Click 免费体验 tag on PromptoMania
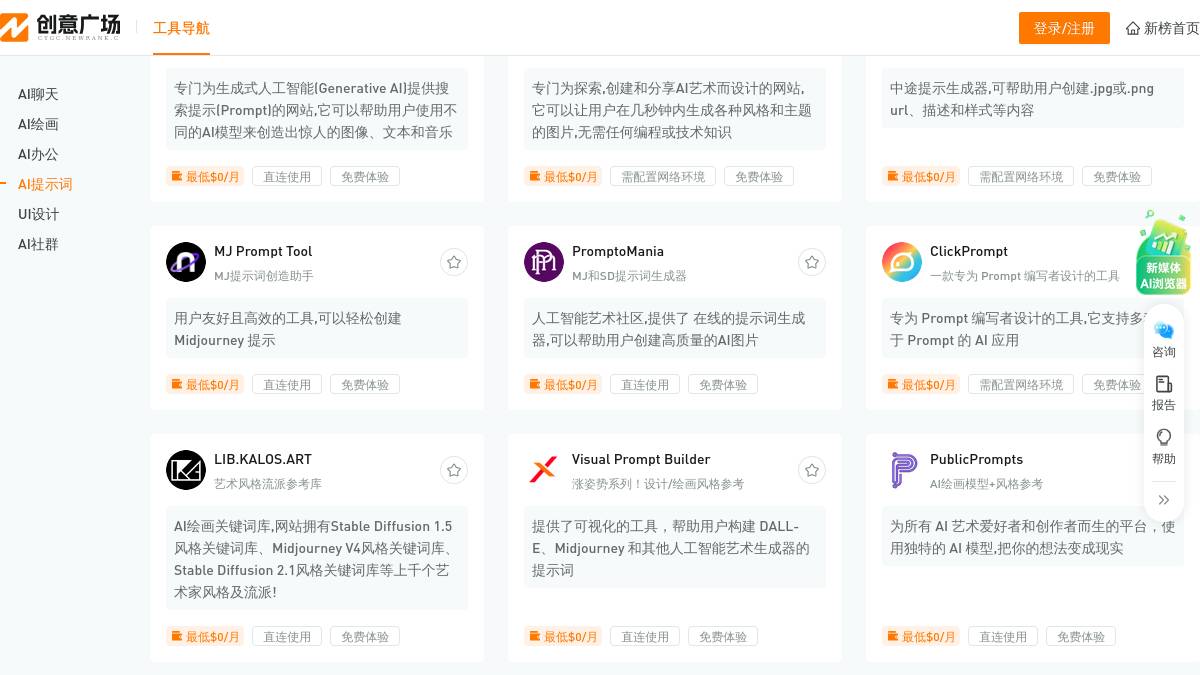Screen dimensions: 1200x675 (x=723, y=384)
